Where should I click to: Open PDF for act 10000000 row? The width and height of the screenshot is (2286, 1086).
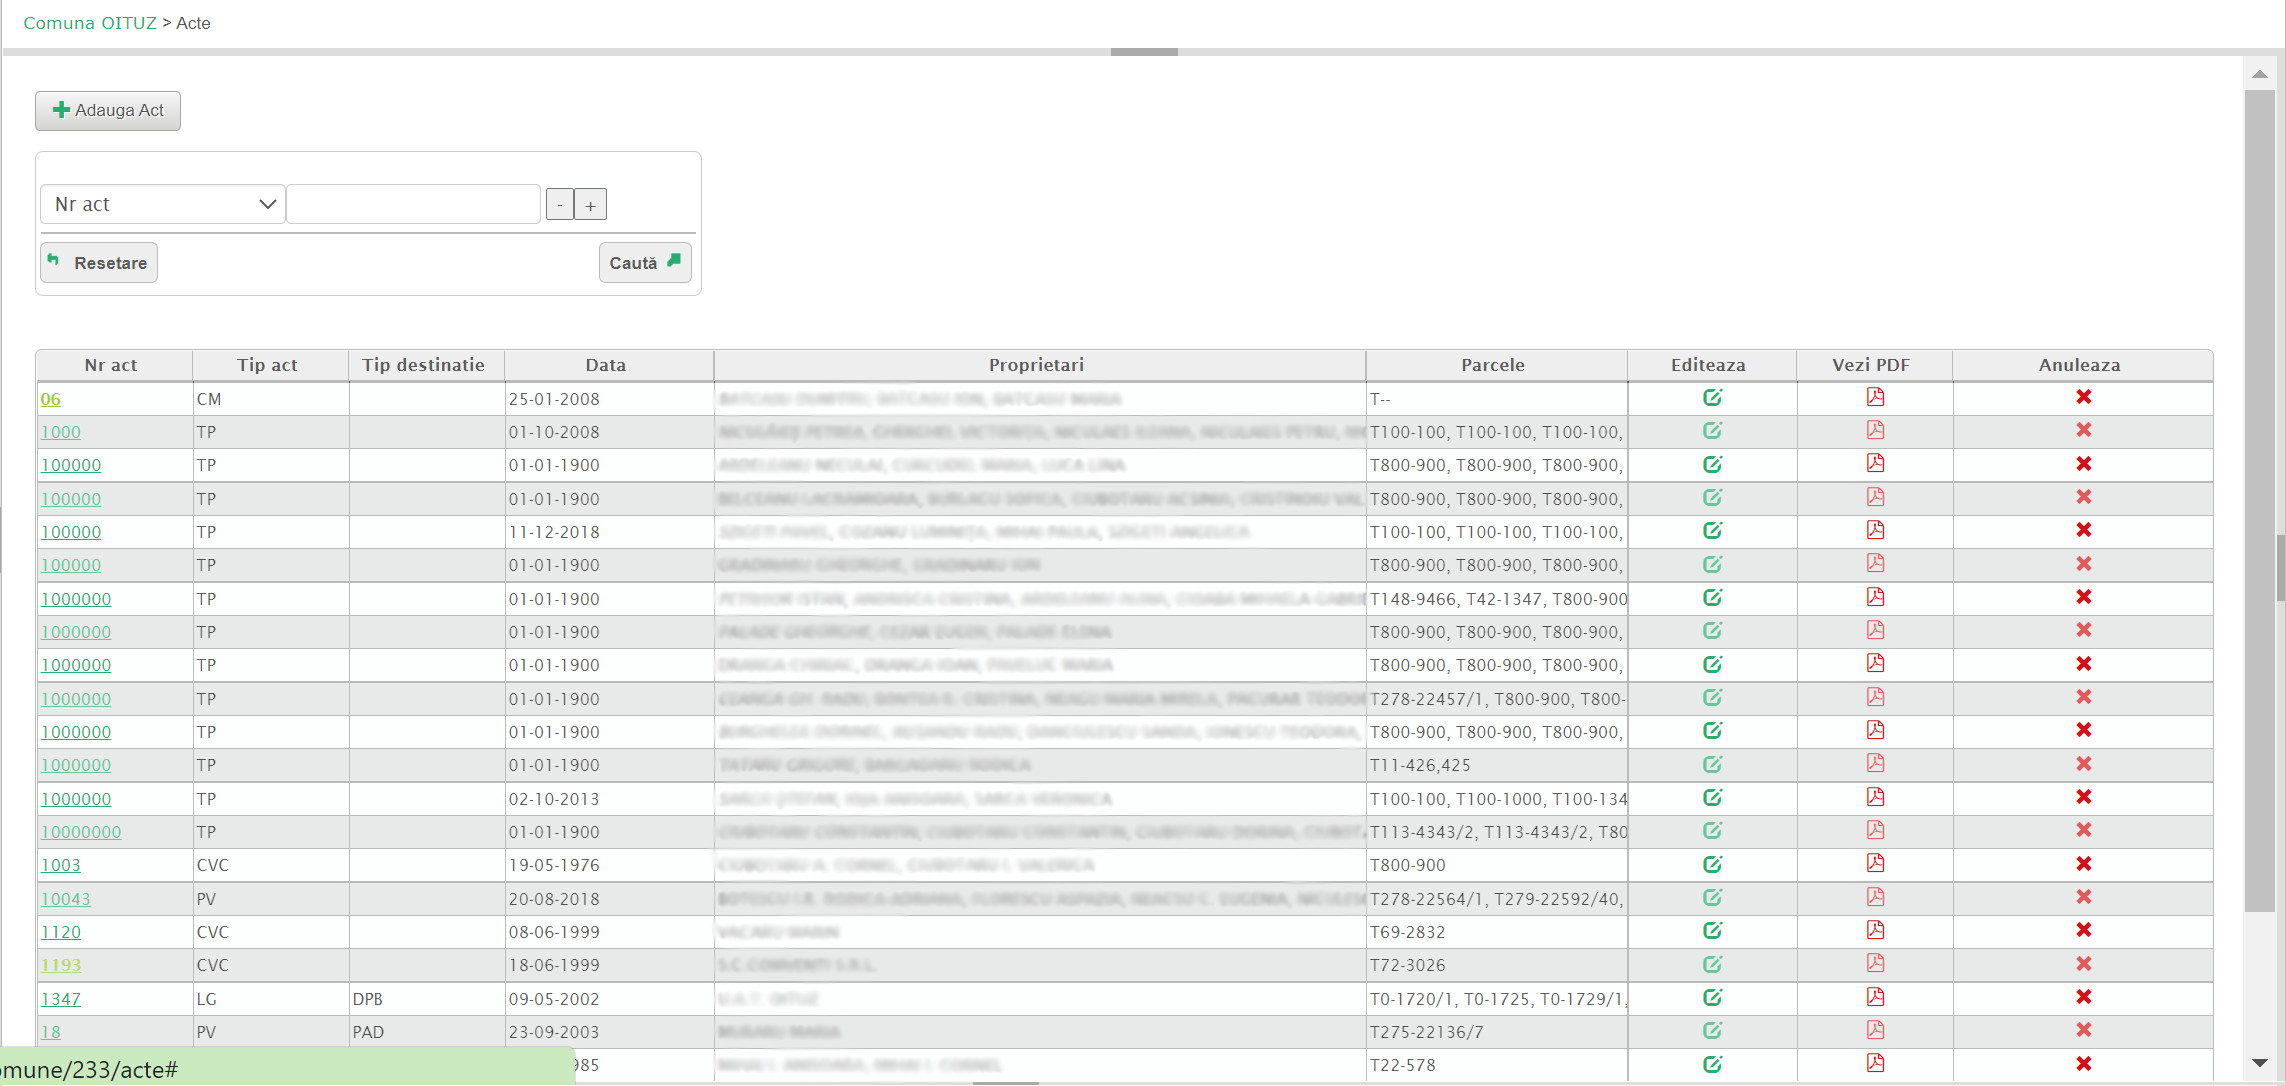[1875, 831]
